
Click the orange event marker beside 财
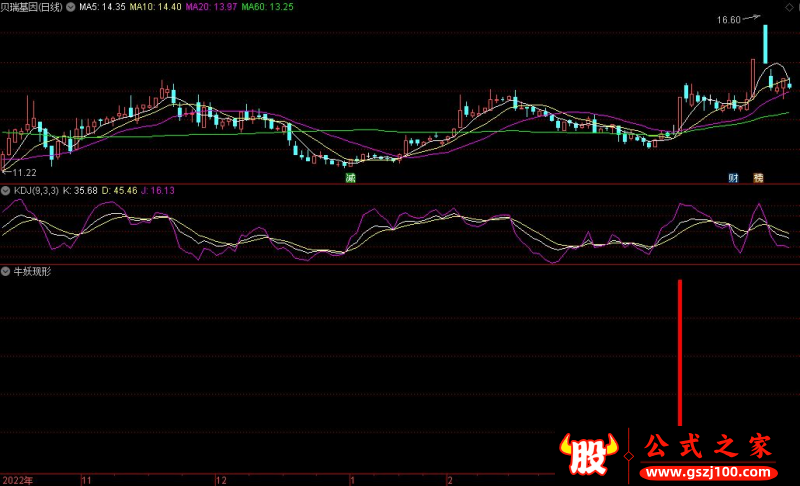[x=758, y=177]
